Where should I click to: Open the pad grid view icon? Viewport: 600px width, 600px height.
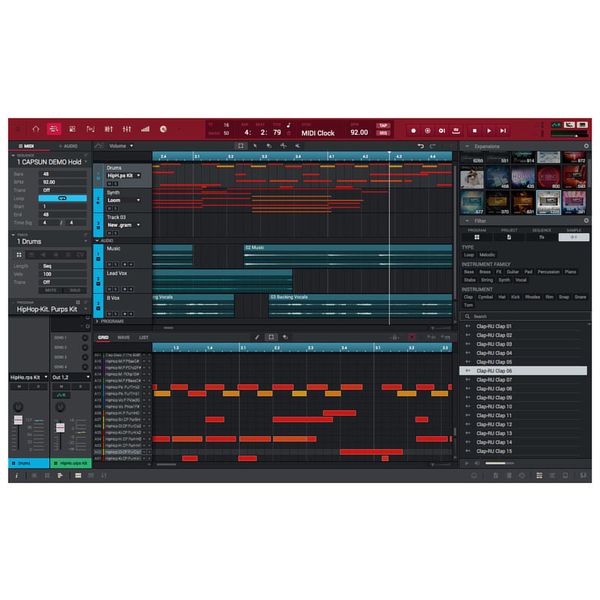pos(72,129)
